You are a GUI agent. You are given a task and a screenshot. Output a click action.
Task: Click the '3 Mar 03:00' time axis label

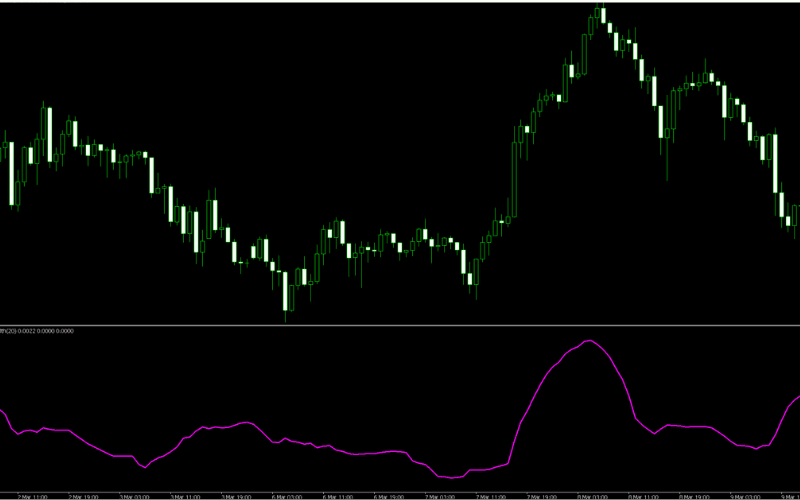click(134, 496)
